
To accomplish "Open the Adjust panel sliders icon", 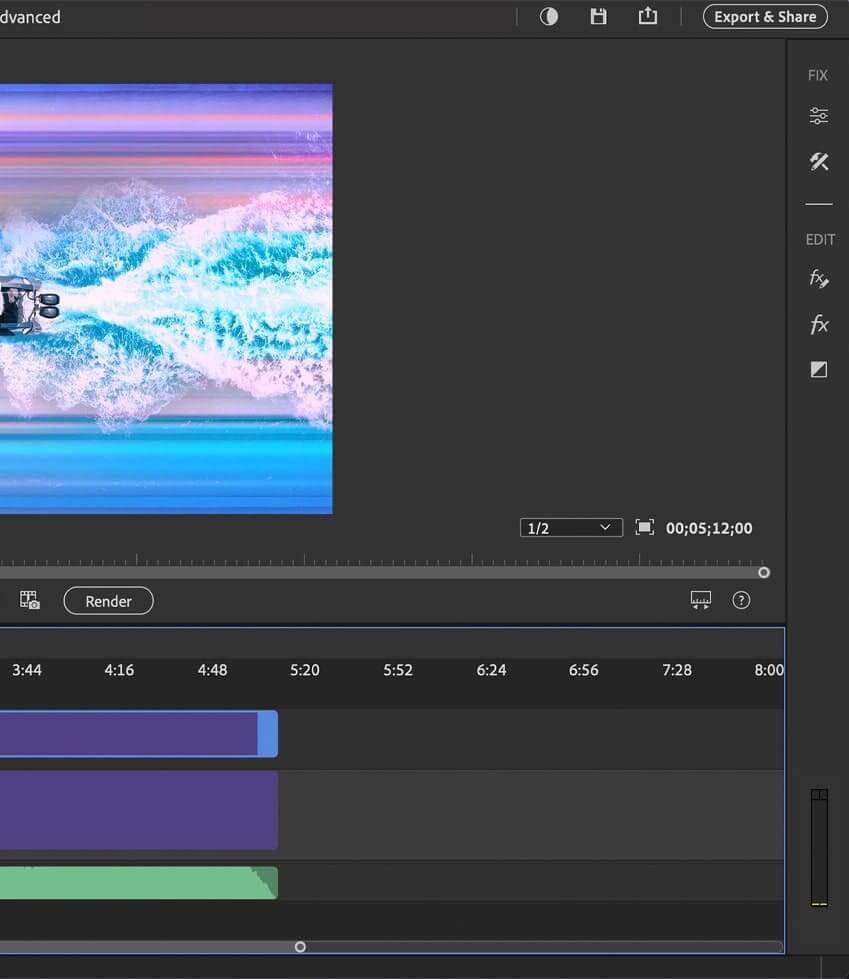I will (x=819, y=116).
